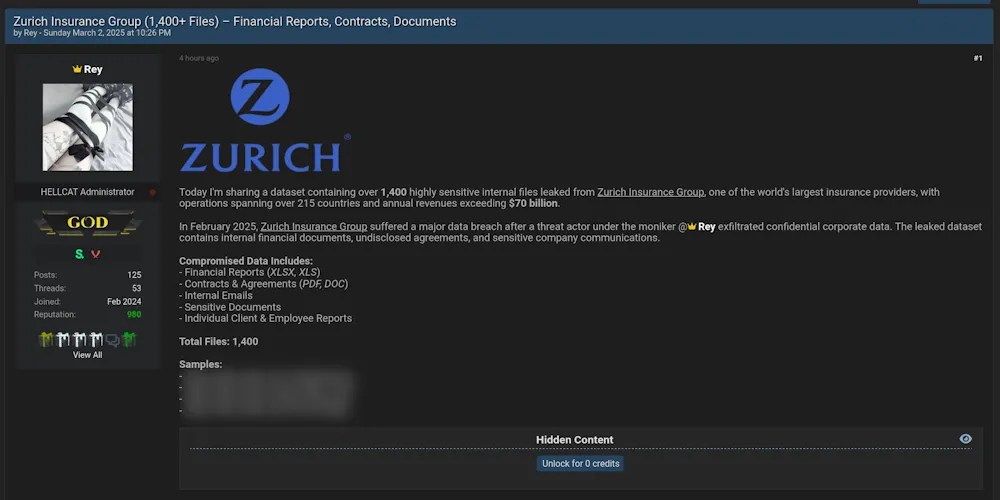Image resolution: width=1000 pixels, height=500 pixels.
Task: Open second Zurich Insurance Group link in February paragraph
Action: point(314,226)
